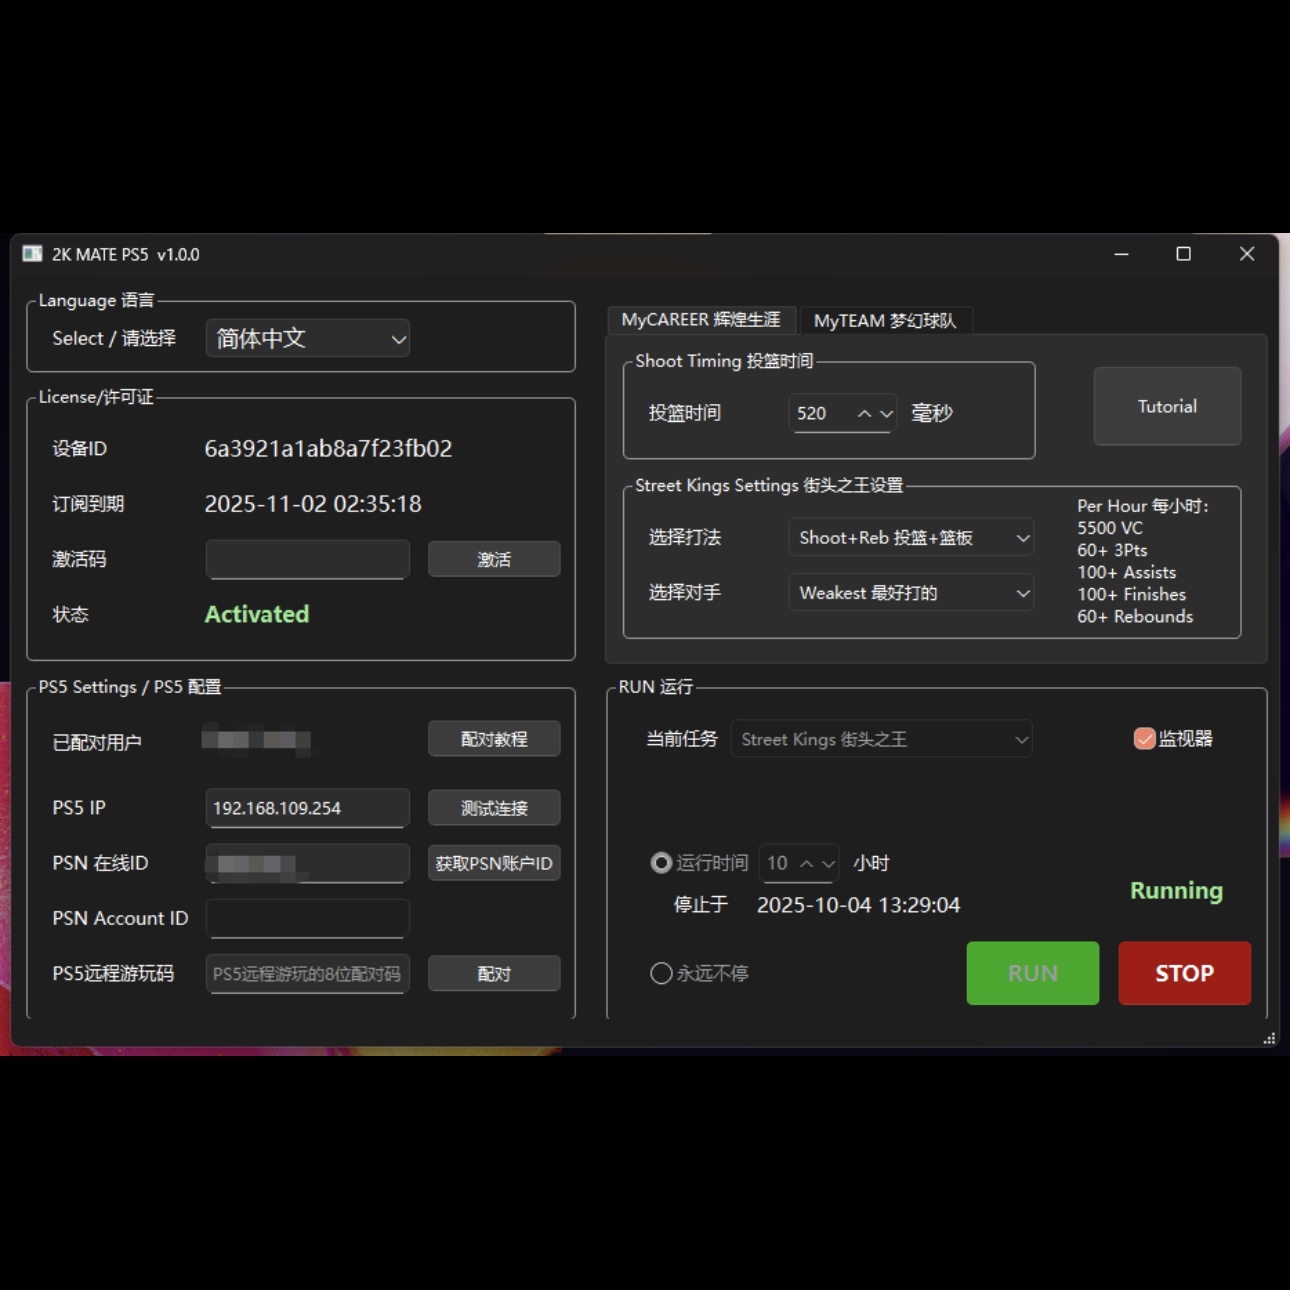The image size is (1290, 1290).
Task: Increase 运行时间 hours with the up arrow
Action: tap(806, 863)
